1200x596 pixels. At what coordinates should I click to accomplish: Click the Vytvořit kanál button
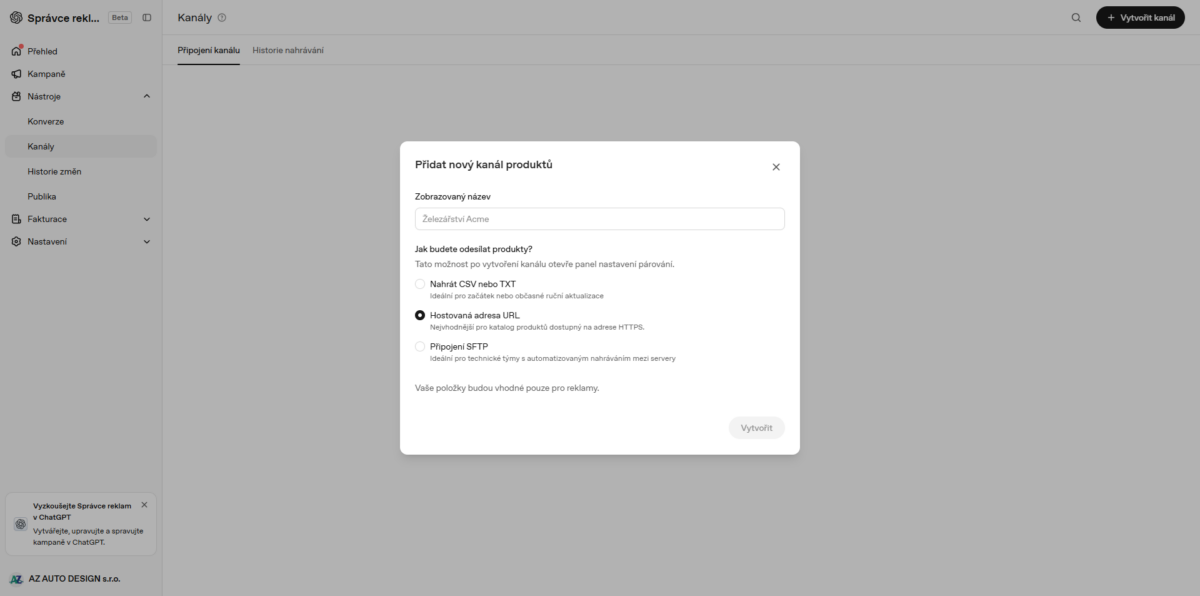coord(1140,17)
